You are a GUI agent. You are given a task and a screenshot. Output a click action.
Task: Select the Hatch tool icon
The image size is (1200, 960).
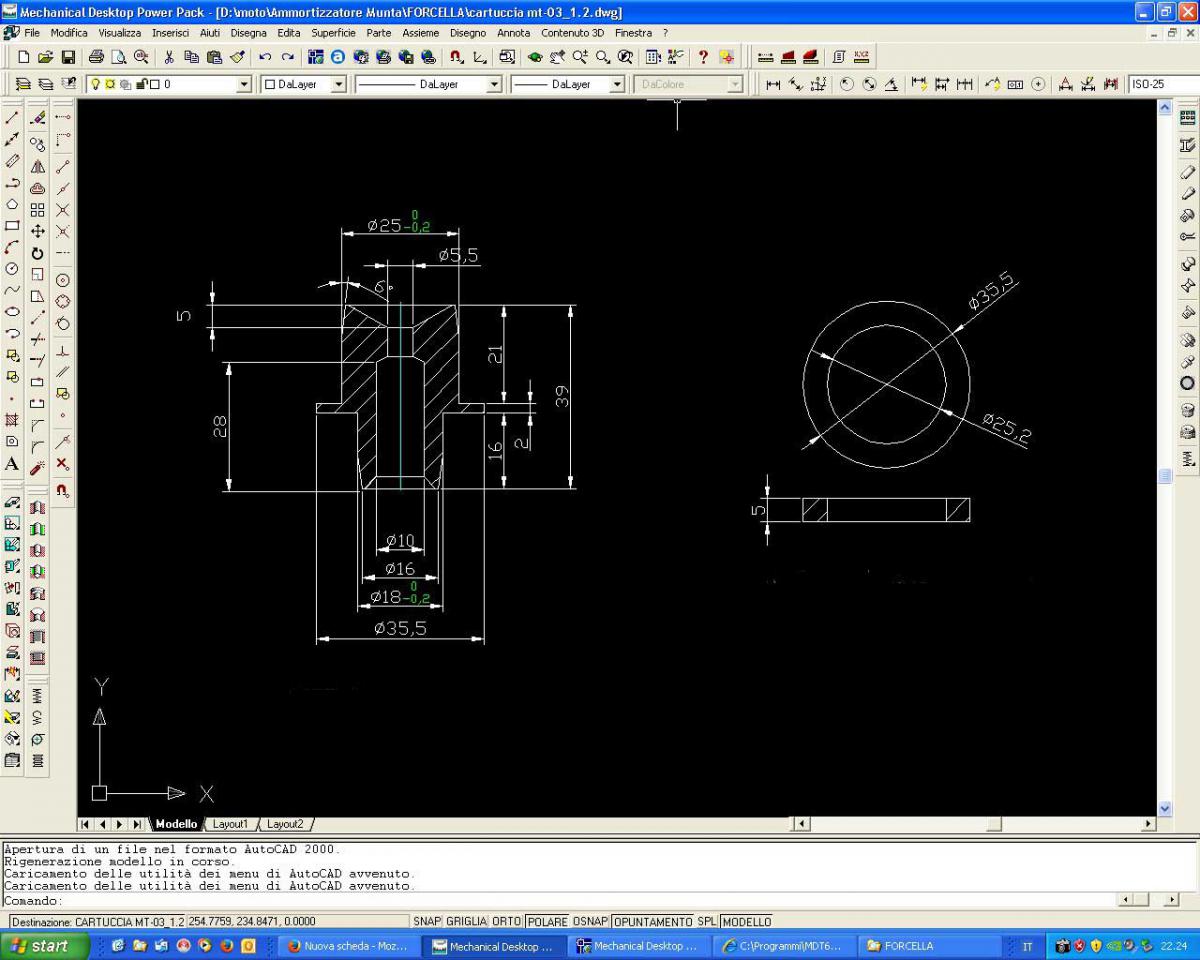pos(12,420)
